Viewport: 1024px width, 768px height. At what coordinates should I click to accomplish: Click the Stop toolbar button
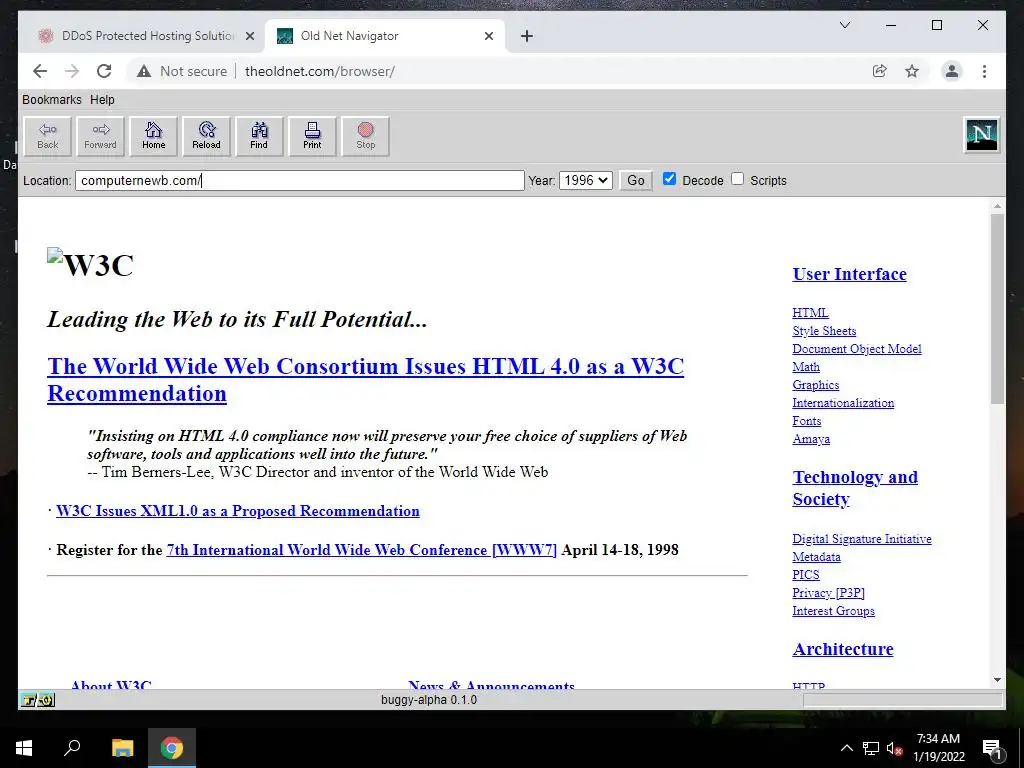click(x=366, y=136)
